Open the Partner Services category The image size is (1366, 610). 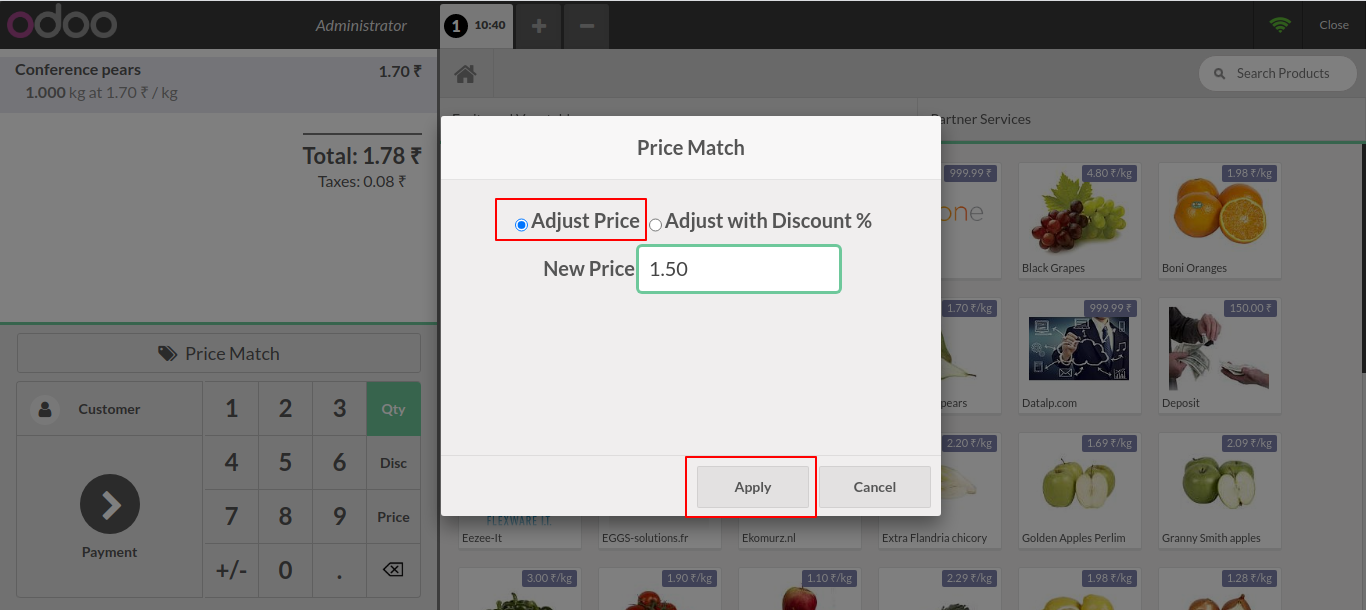[x=980, y=119]
